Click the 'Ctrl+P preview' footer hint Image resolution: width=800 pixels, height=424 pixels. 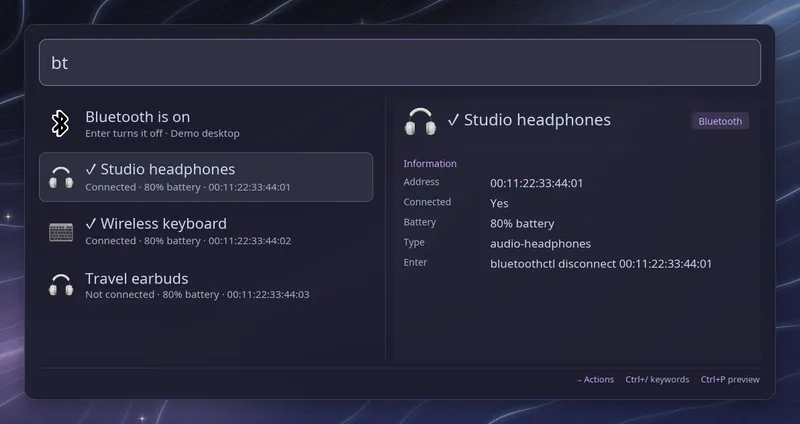coord(730,380)
